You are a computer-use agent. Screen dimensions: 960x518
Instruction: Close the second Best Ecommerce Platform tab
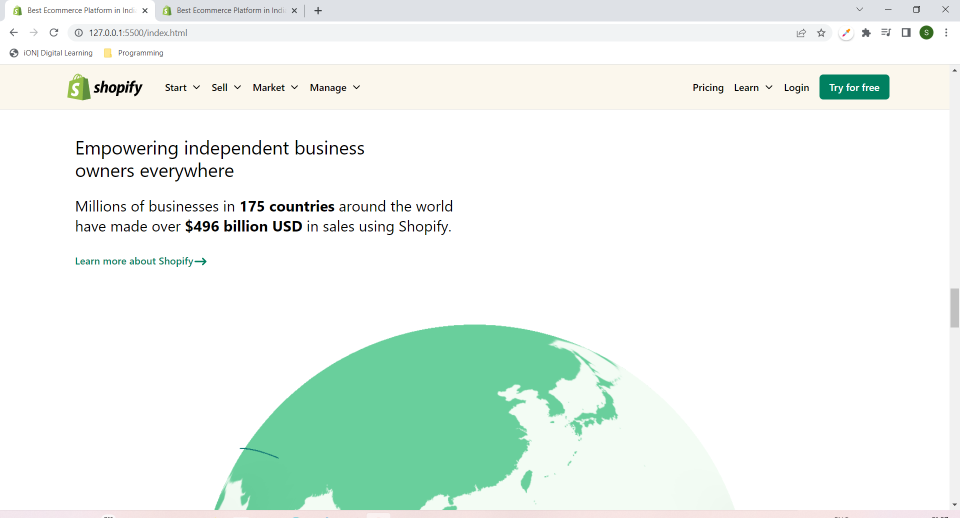pyautogui.click(x=294, y=10)
